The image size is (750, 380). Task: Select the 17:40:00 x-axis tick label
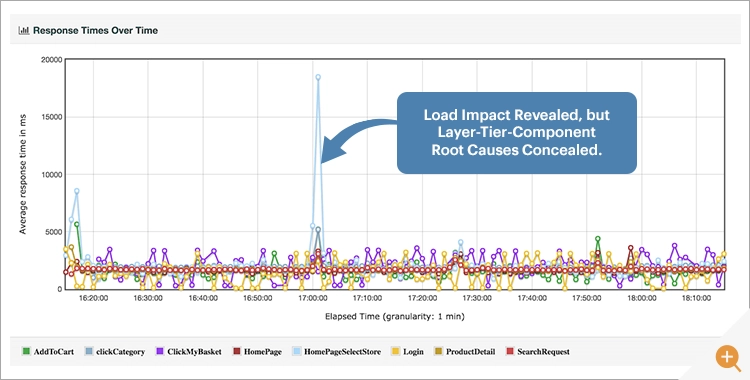pyautogui.click(x=532, y=298)
